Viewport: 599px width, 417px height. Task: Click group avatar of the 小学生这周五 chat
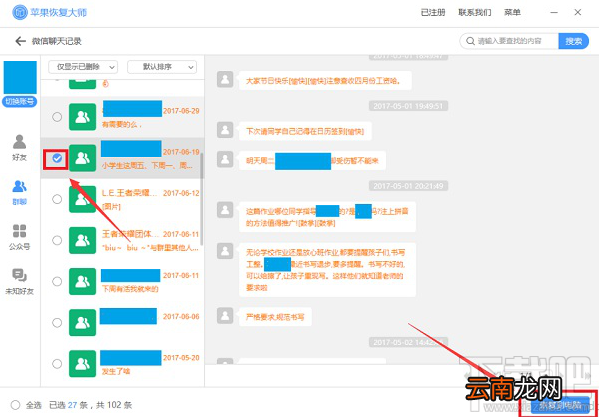(x=83, y=158)
